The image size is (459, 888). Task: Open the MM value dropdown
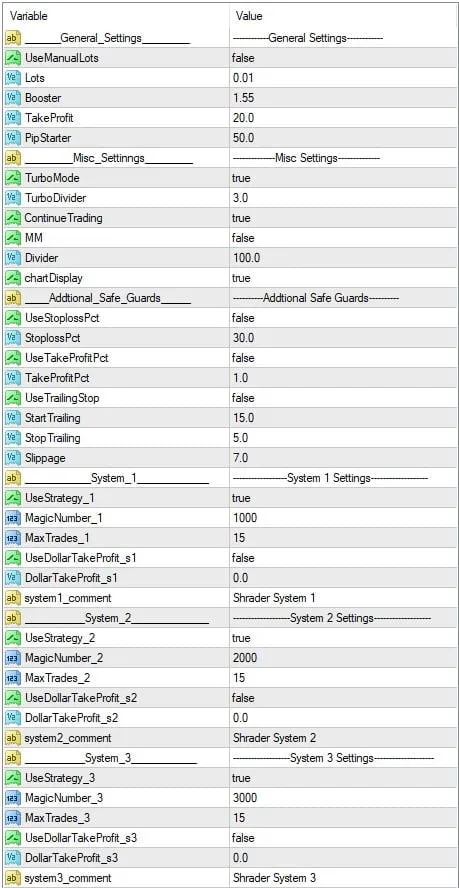(344, 238)
